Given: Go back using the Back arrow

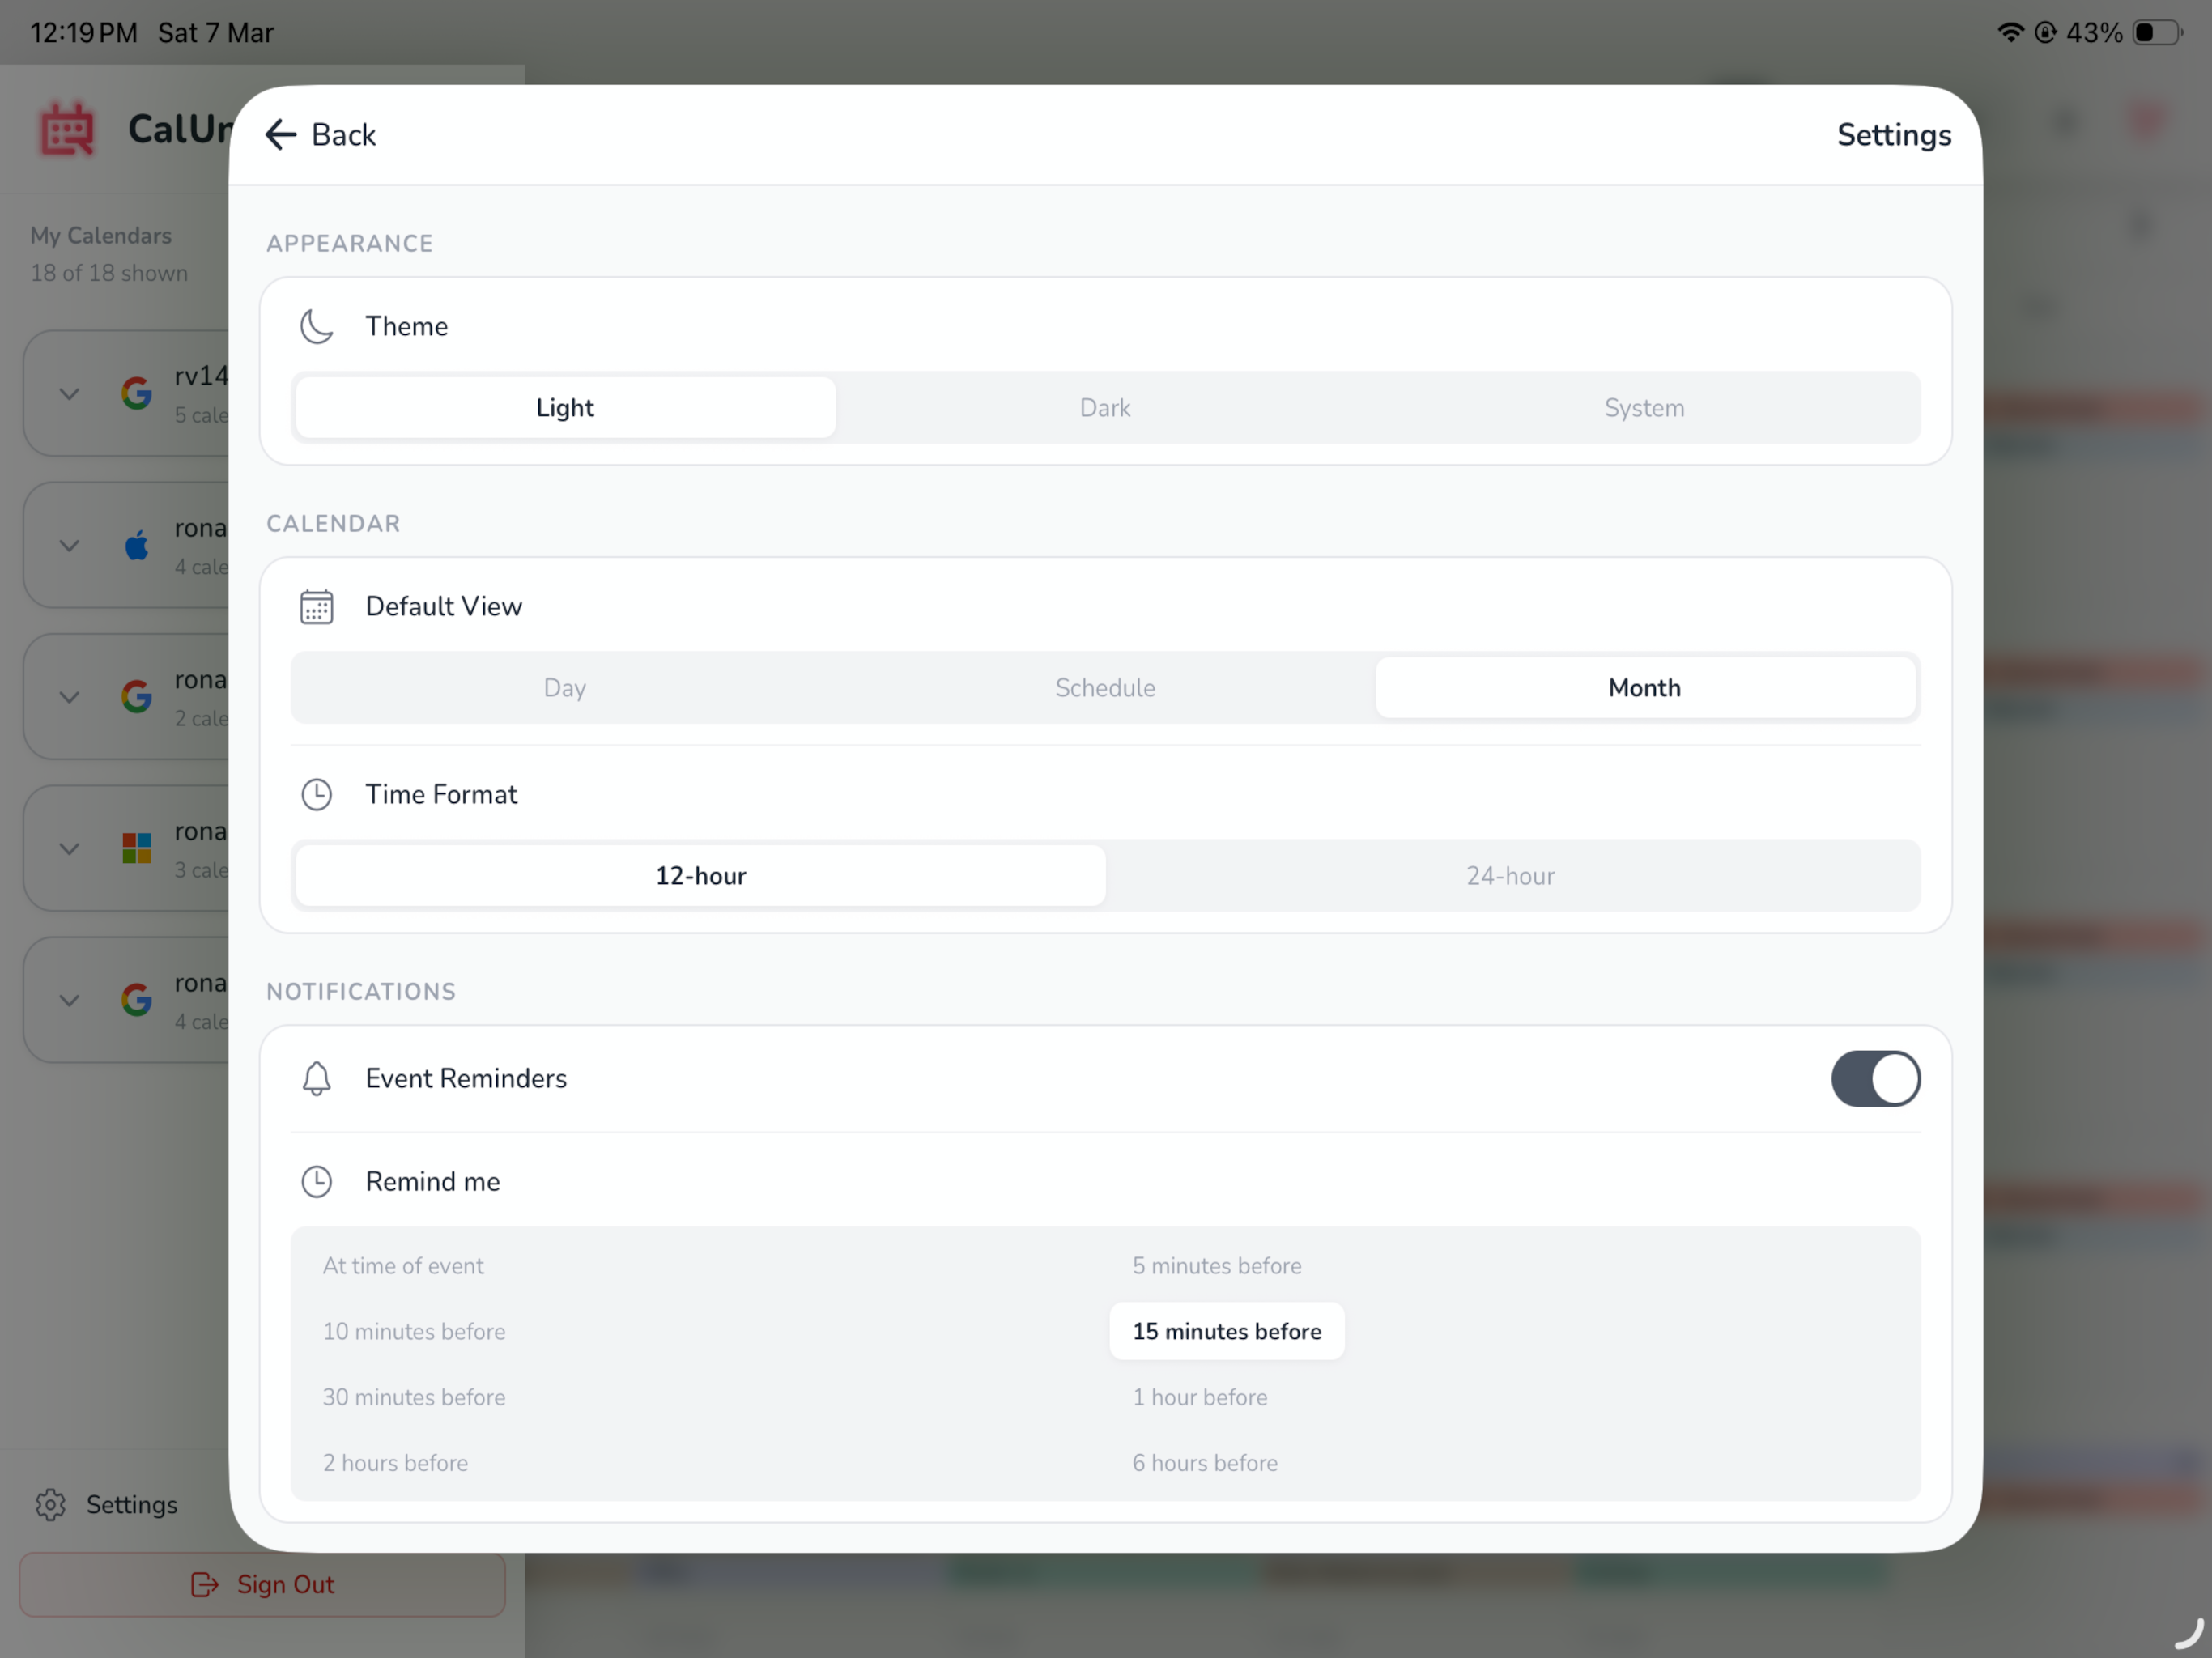Looking at the screenshot, I should pyautogui.click(x=319, y=135).
